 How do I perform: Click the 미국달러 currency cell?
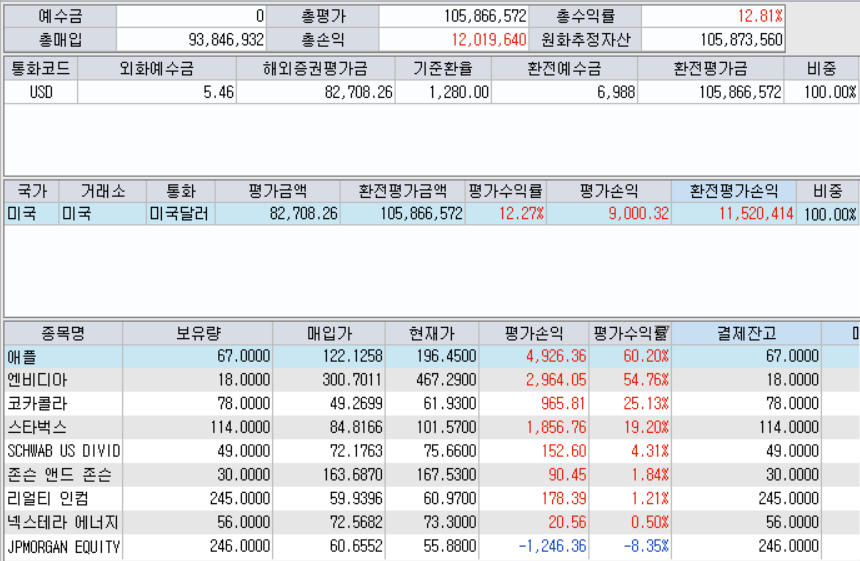[179, 213]
